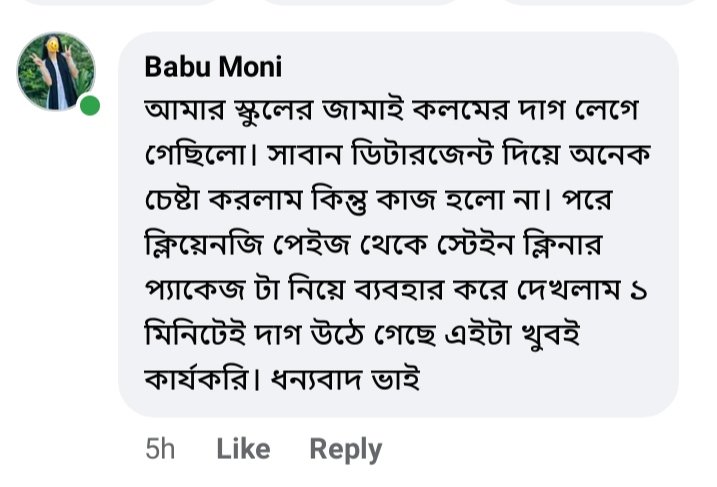Open the 5h comment timestamp

click(x=160, y=450)
